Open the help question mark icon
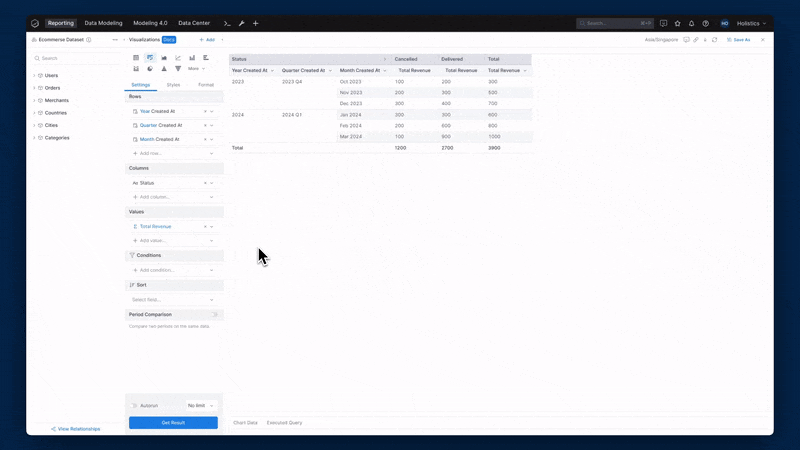Image resolution: width=800 pixels, height=450 pixels. [x=705, y=23]
